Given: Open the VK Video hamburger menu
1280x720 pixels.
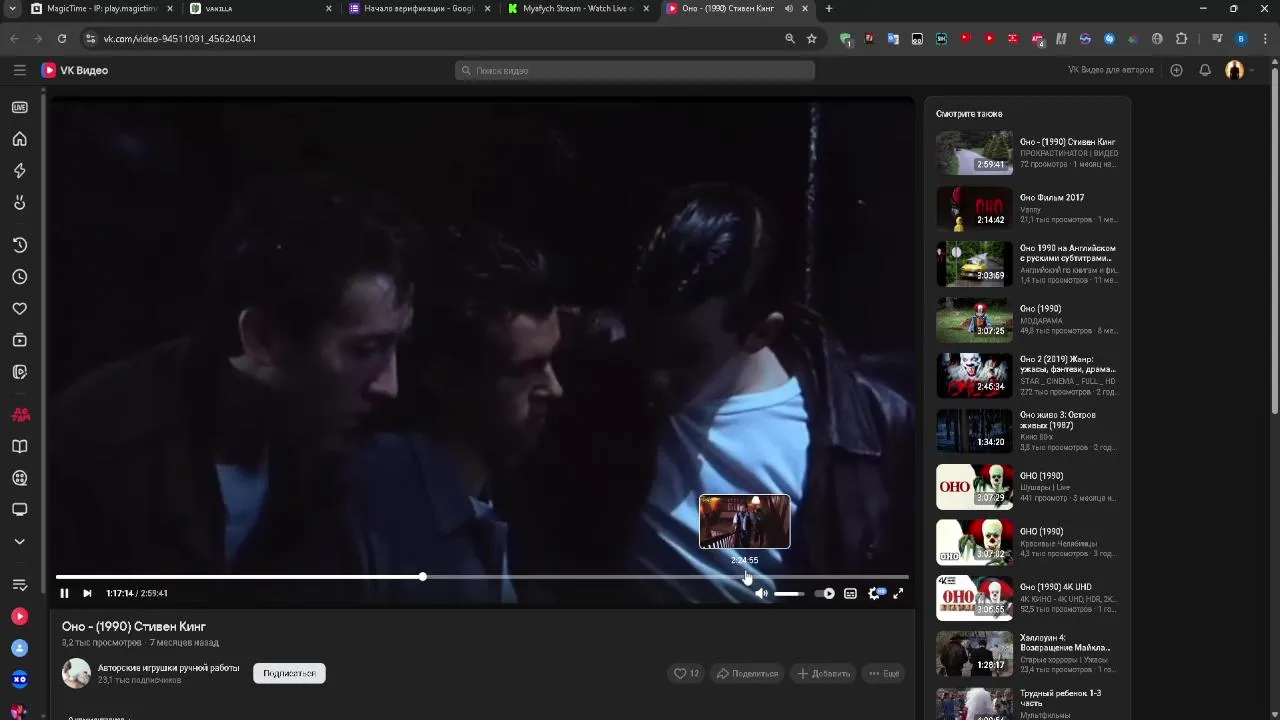Looking at the screenshot, I should point(19,70).
